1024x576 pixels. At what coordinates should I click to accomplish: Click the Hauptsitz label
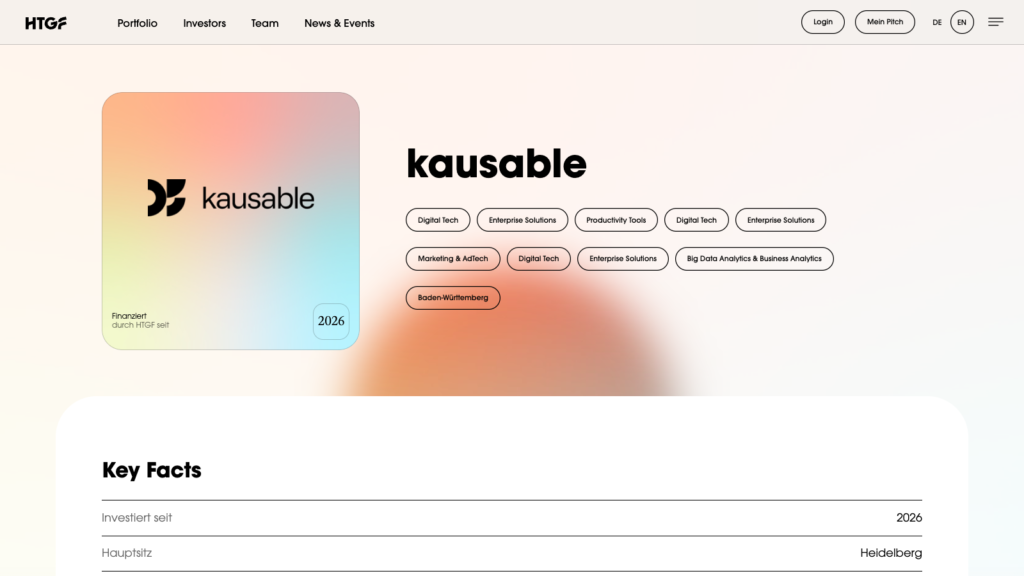127,553
